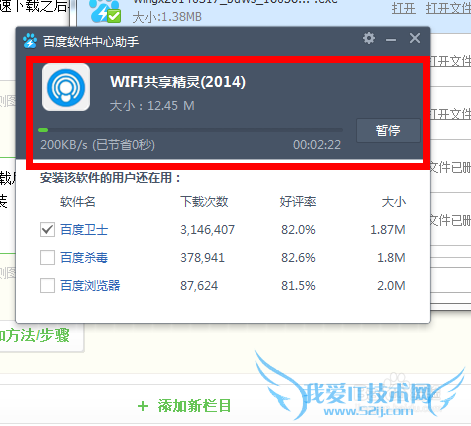Click the 百度软件中心助手 title text
The image size is (471, 426).
click(91, 42)
